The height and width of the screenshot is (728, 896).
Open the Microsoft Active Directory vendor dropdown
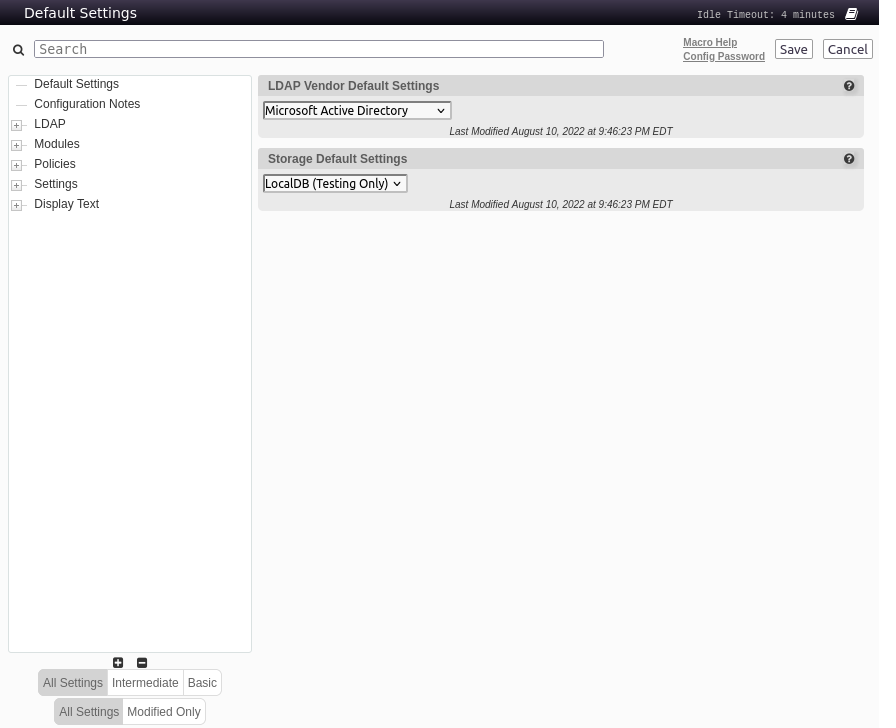coord(357,111)
